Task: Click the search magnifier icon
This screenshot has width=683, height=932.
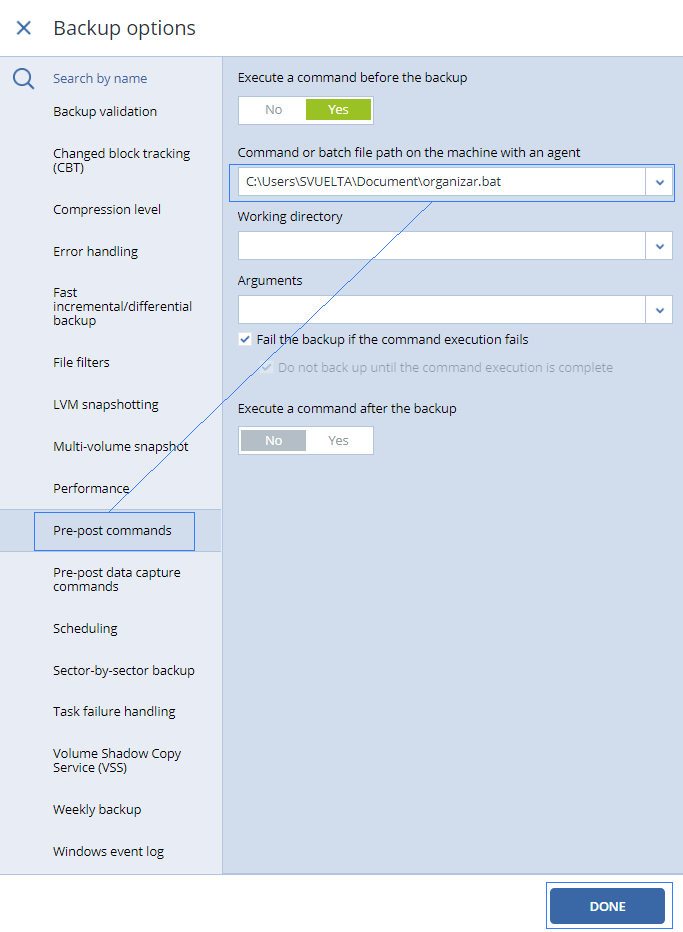Action: pos(24,79)
